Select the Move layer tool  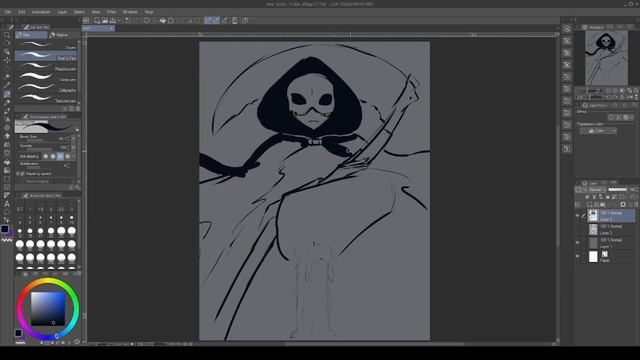click(7, 60)
